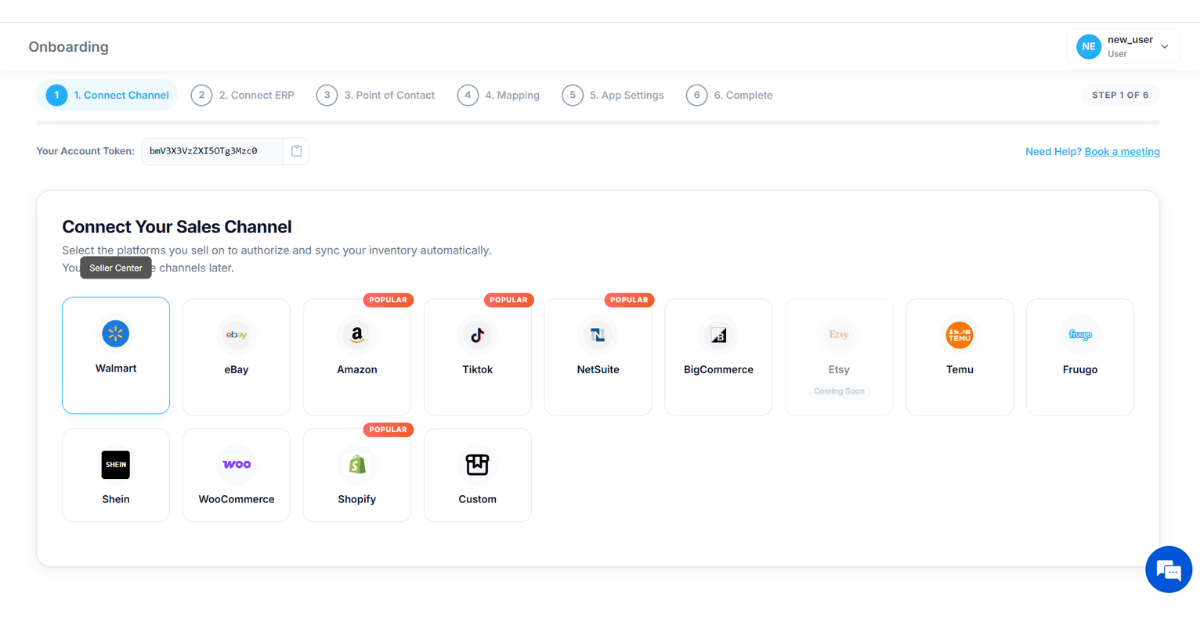
Task: Choose the NetSuite logo icon
Action: coord(598,335)
